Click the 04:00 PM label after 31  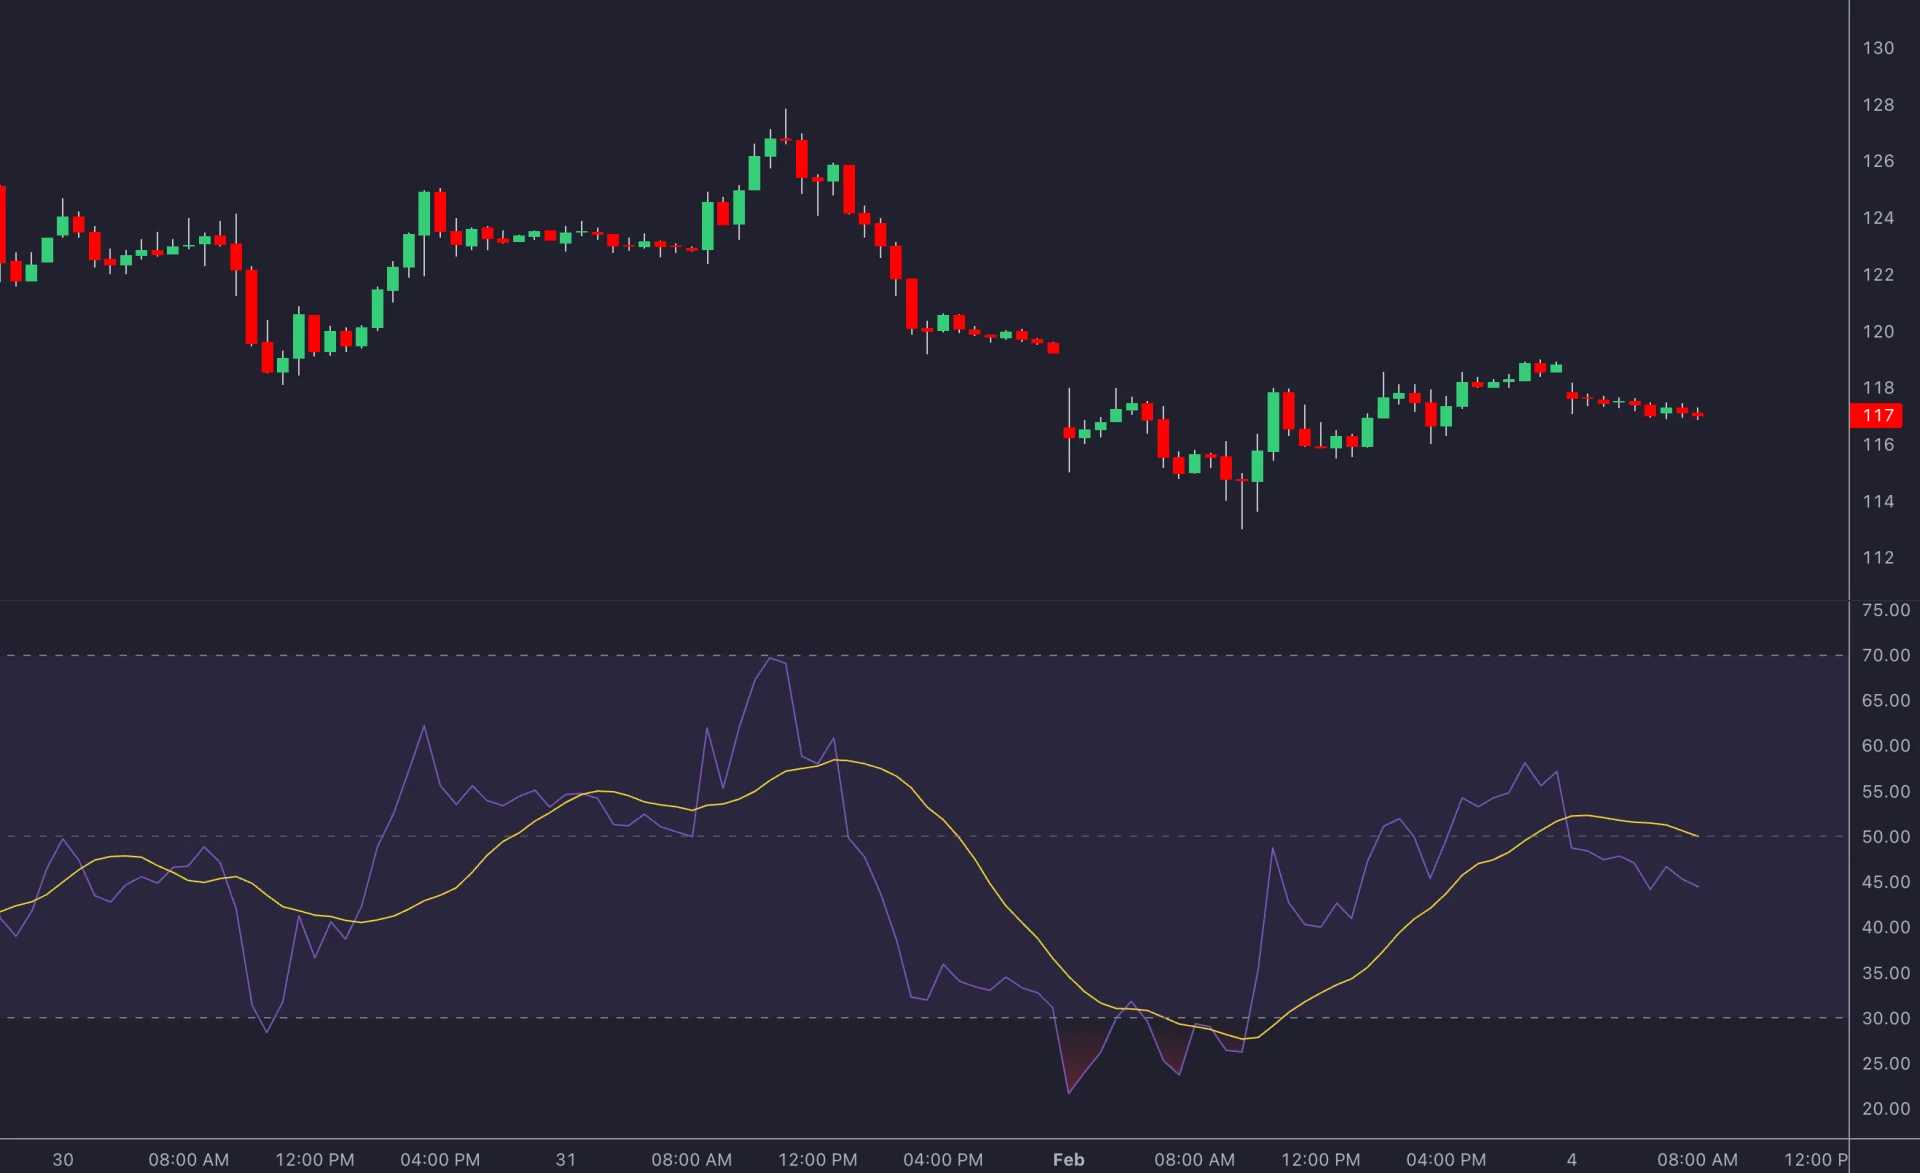point(943,1160)
